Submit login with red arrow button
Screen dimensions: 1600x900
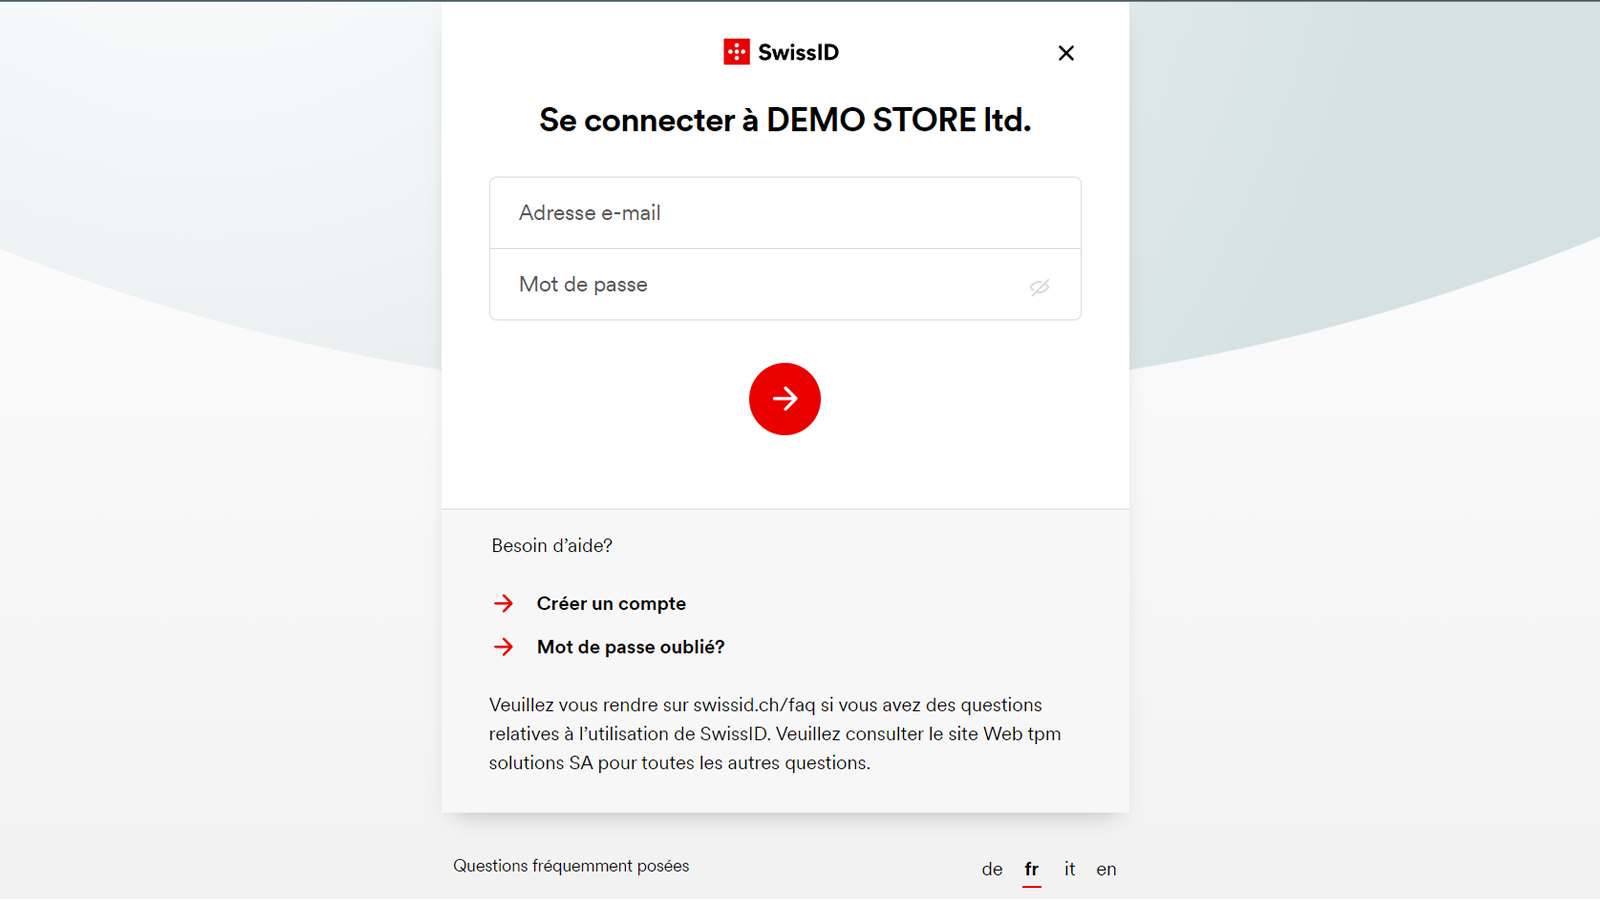pyautogui.click(x=785, y=399)
